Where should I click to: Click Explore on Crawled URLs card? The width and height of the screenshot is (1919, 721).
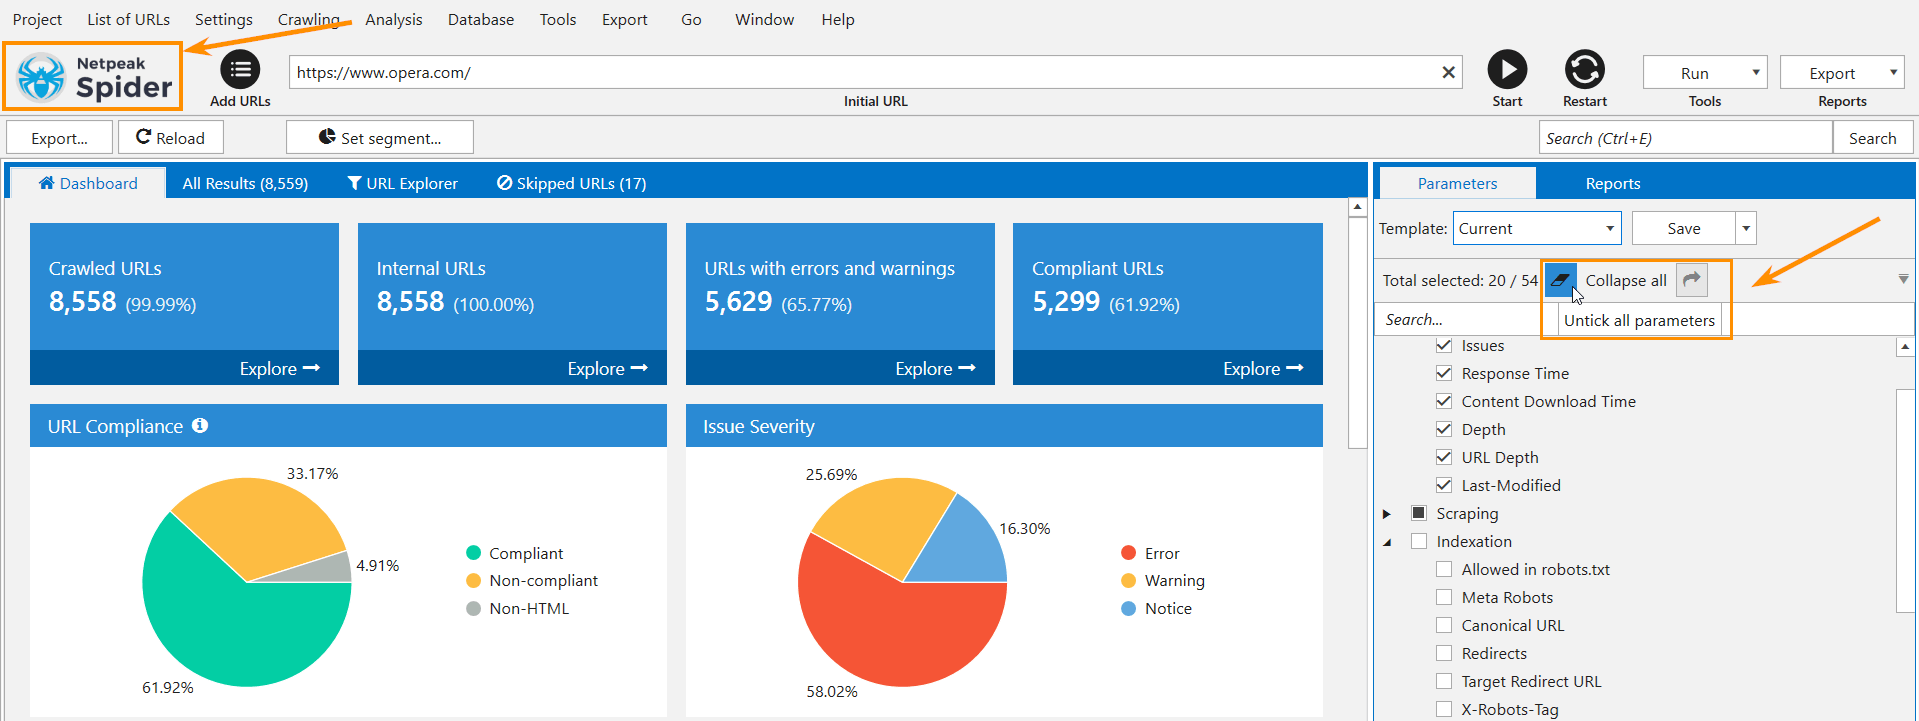[x=280, y=368]
